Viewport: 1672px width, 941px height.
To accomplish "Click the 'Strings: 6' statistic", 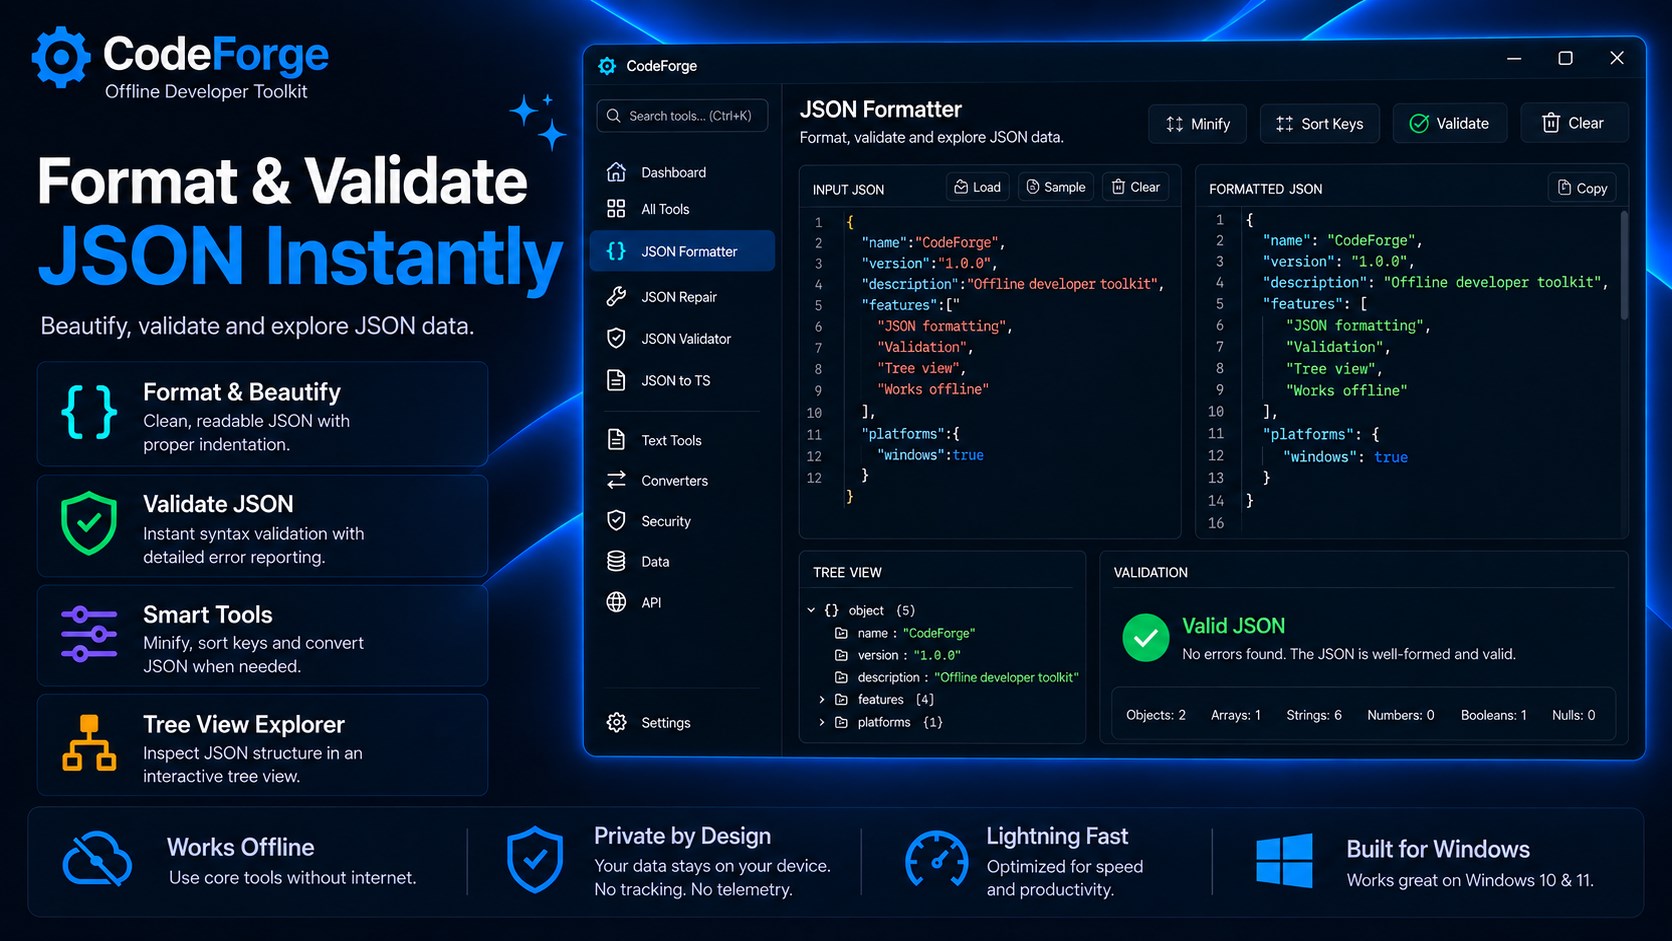I will (x=1314, y=715).
